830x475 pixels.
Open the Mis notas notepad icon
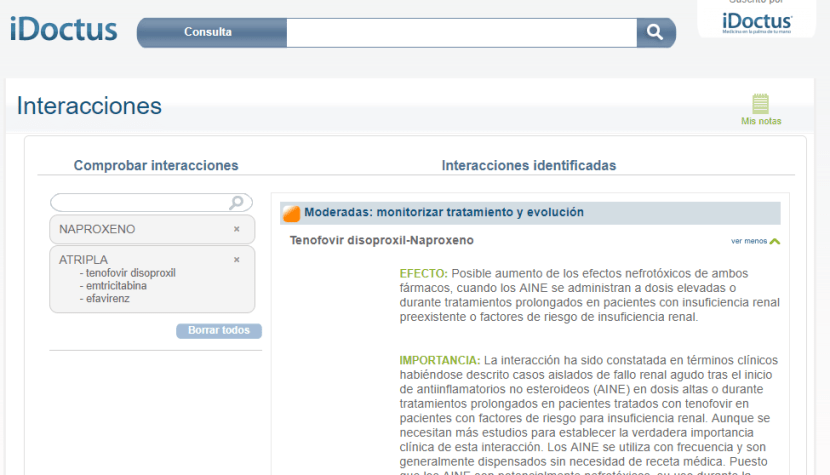point(760,104)
